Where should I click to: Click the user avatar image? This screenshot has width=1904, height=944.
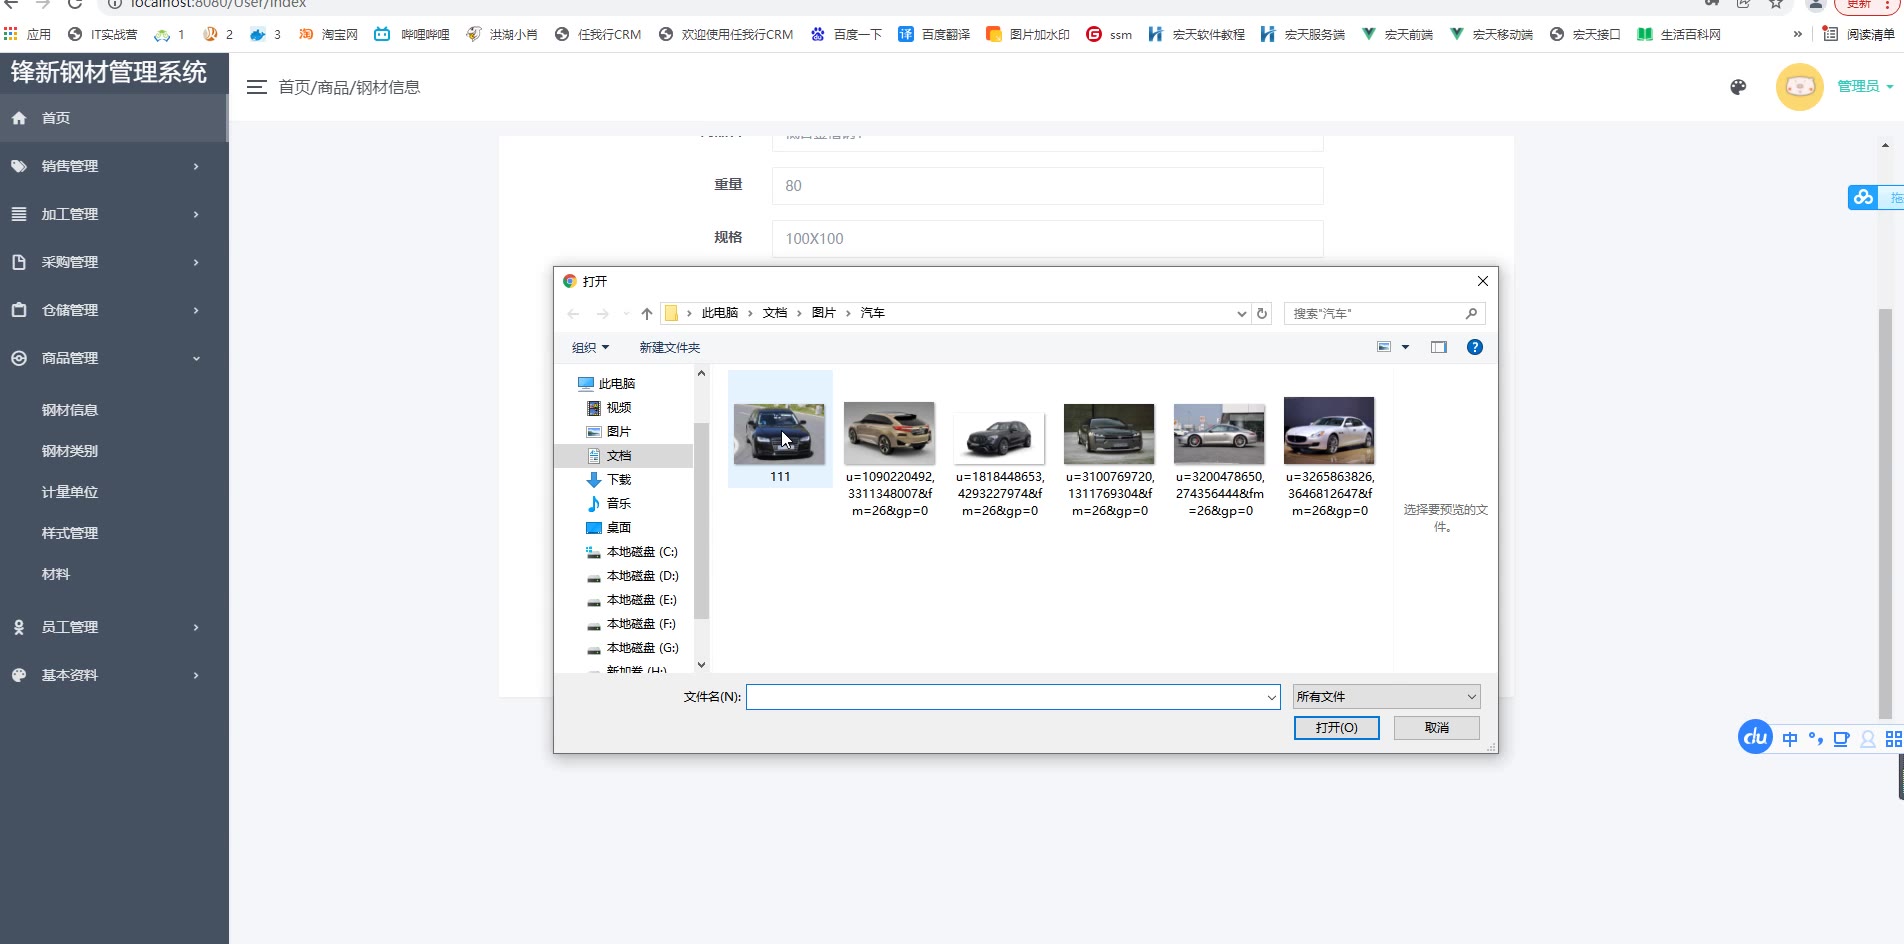1799,87
